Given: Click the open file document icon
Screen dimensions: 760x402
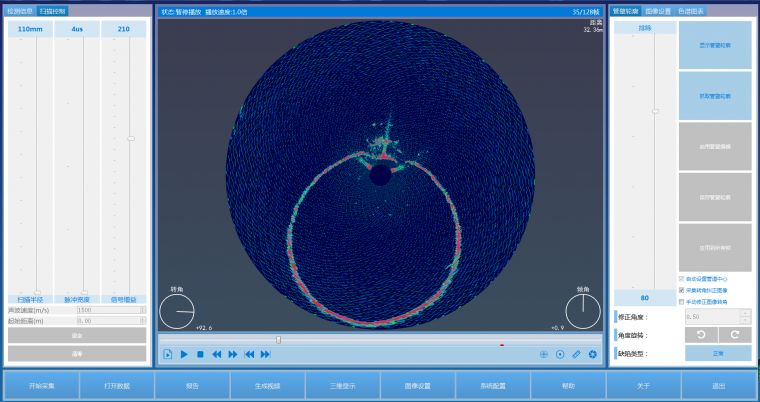Looking at the screenshot, I should (168, 354).
